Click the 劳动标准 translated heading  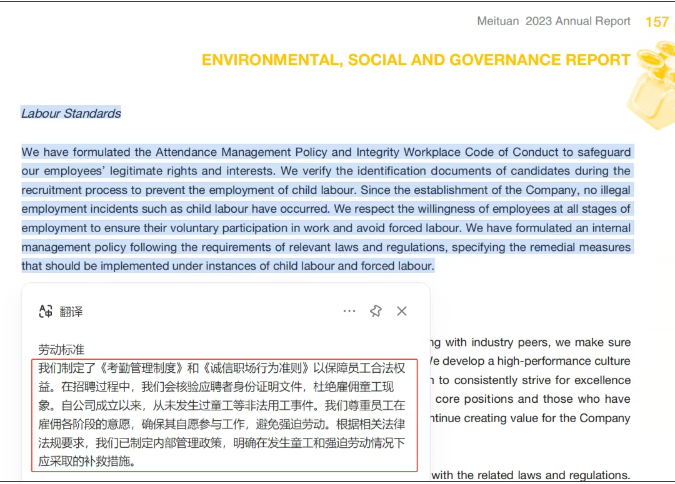(62, 349)
